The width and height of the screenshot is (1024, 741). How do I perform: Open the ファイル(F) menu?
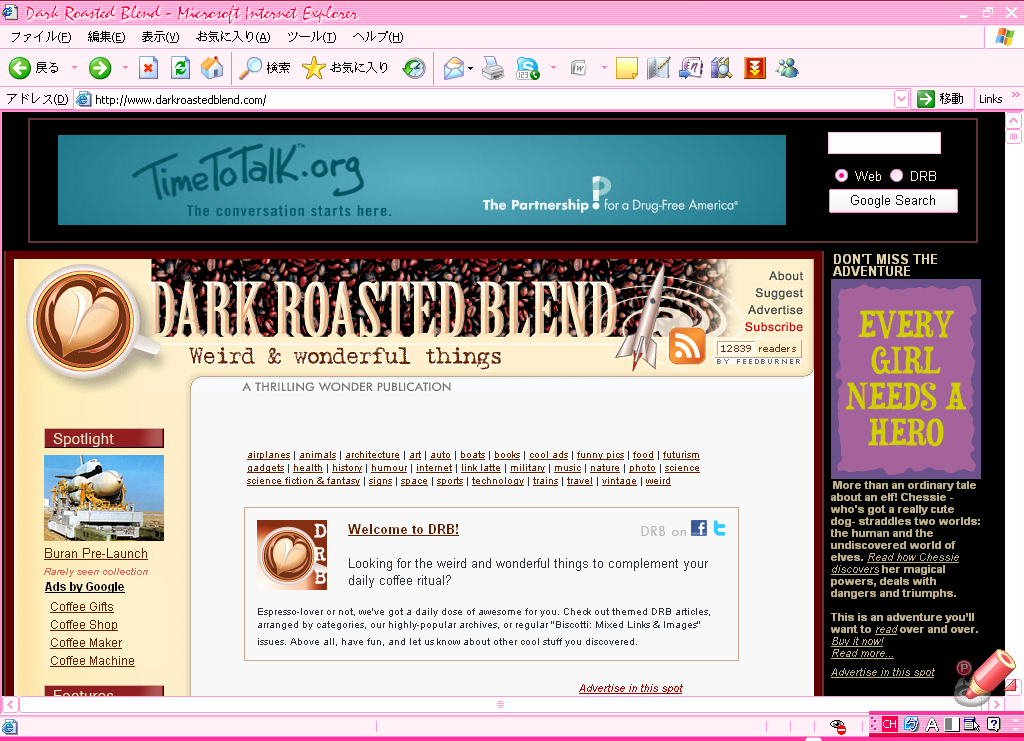40,37
